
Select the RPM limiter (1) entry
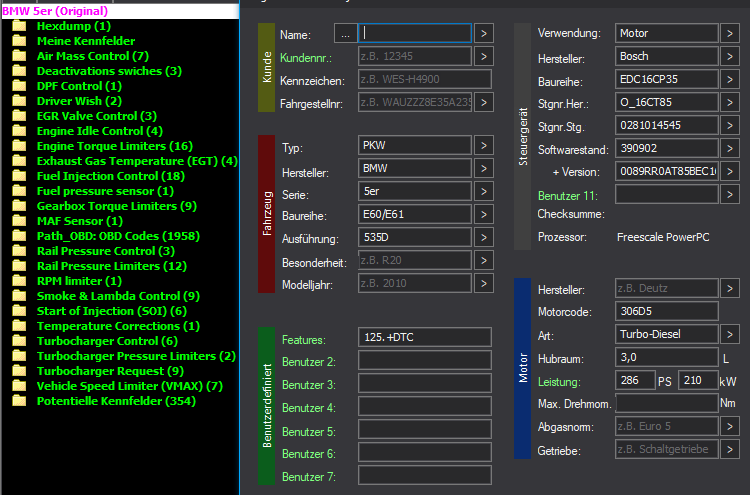[x=79, y=281]
